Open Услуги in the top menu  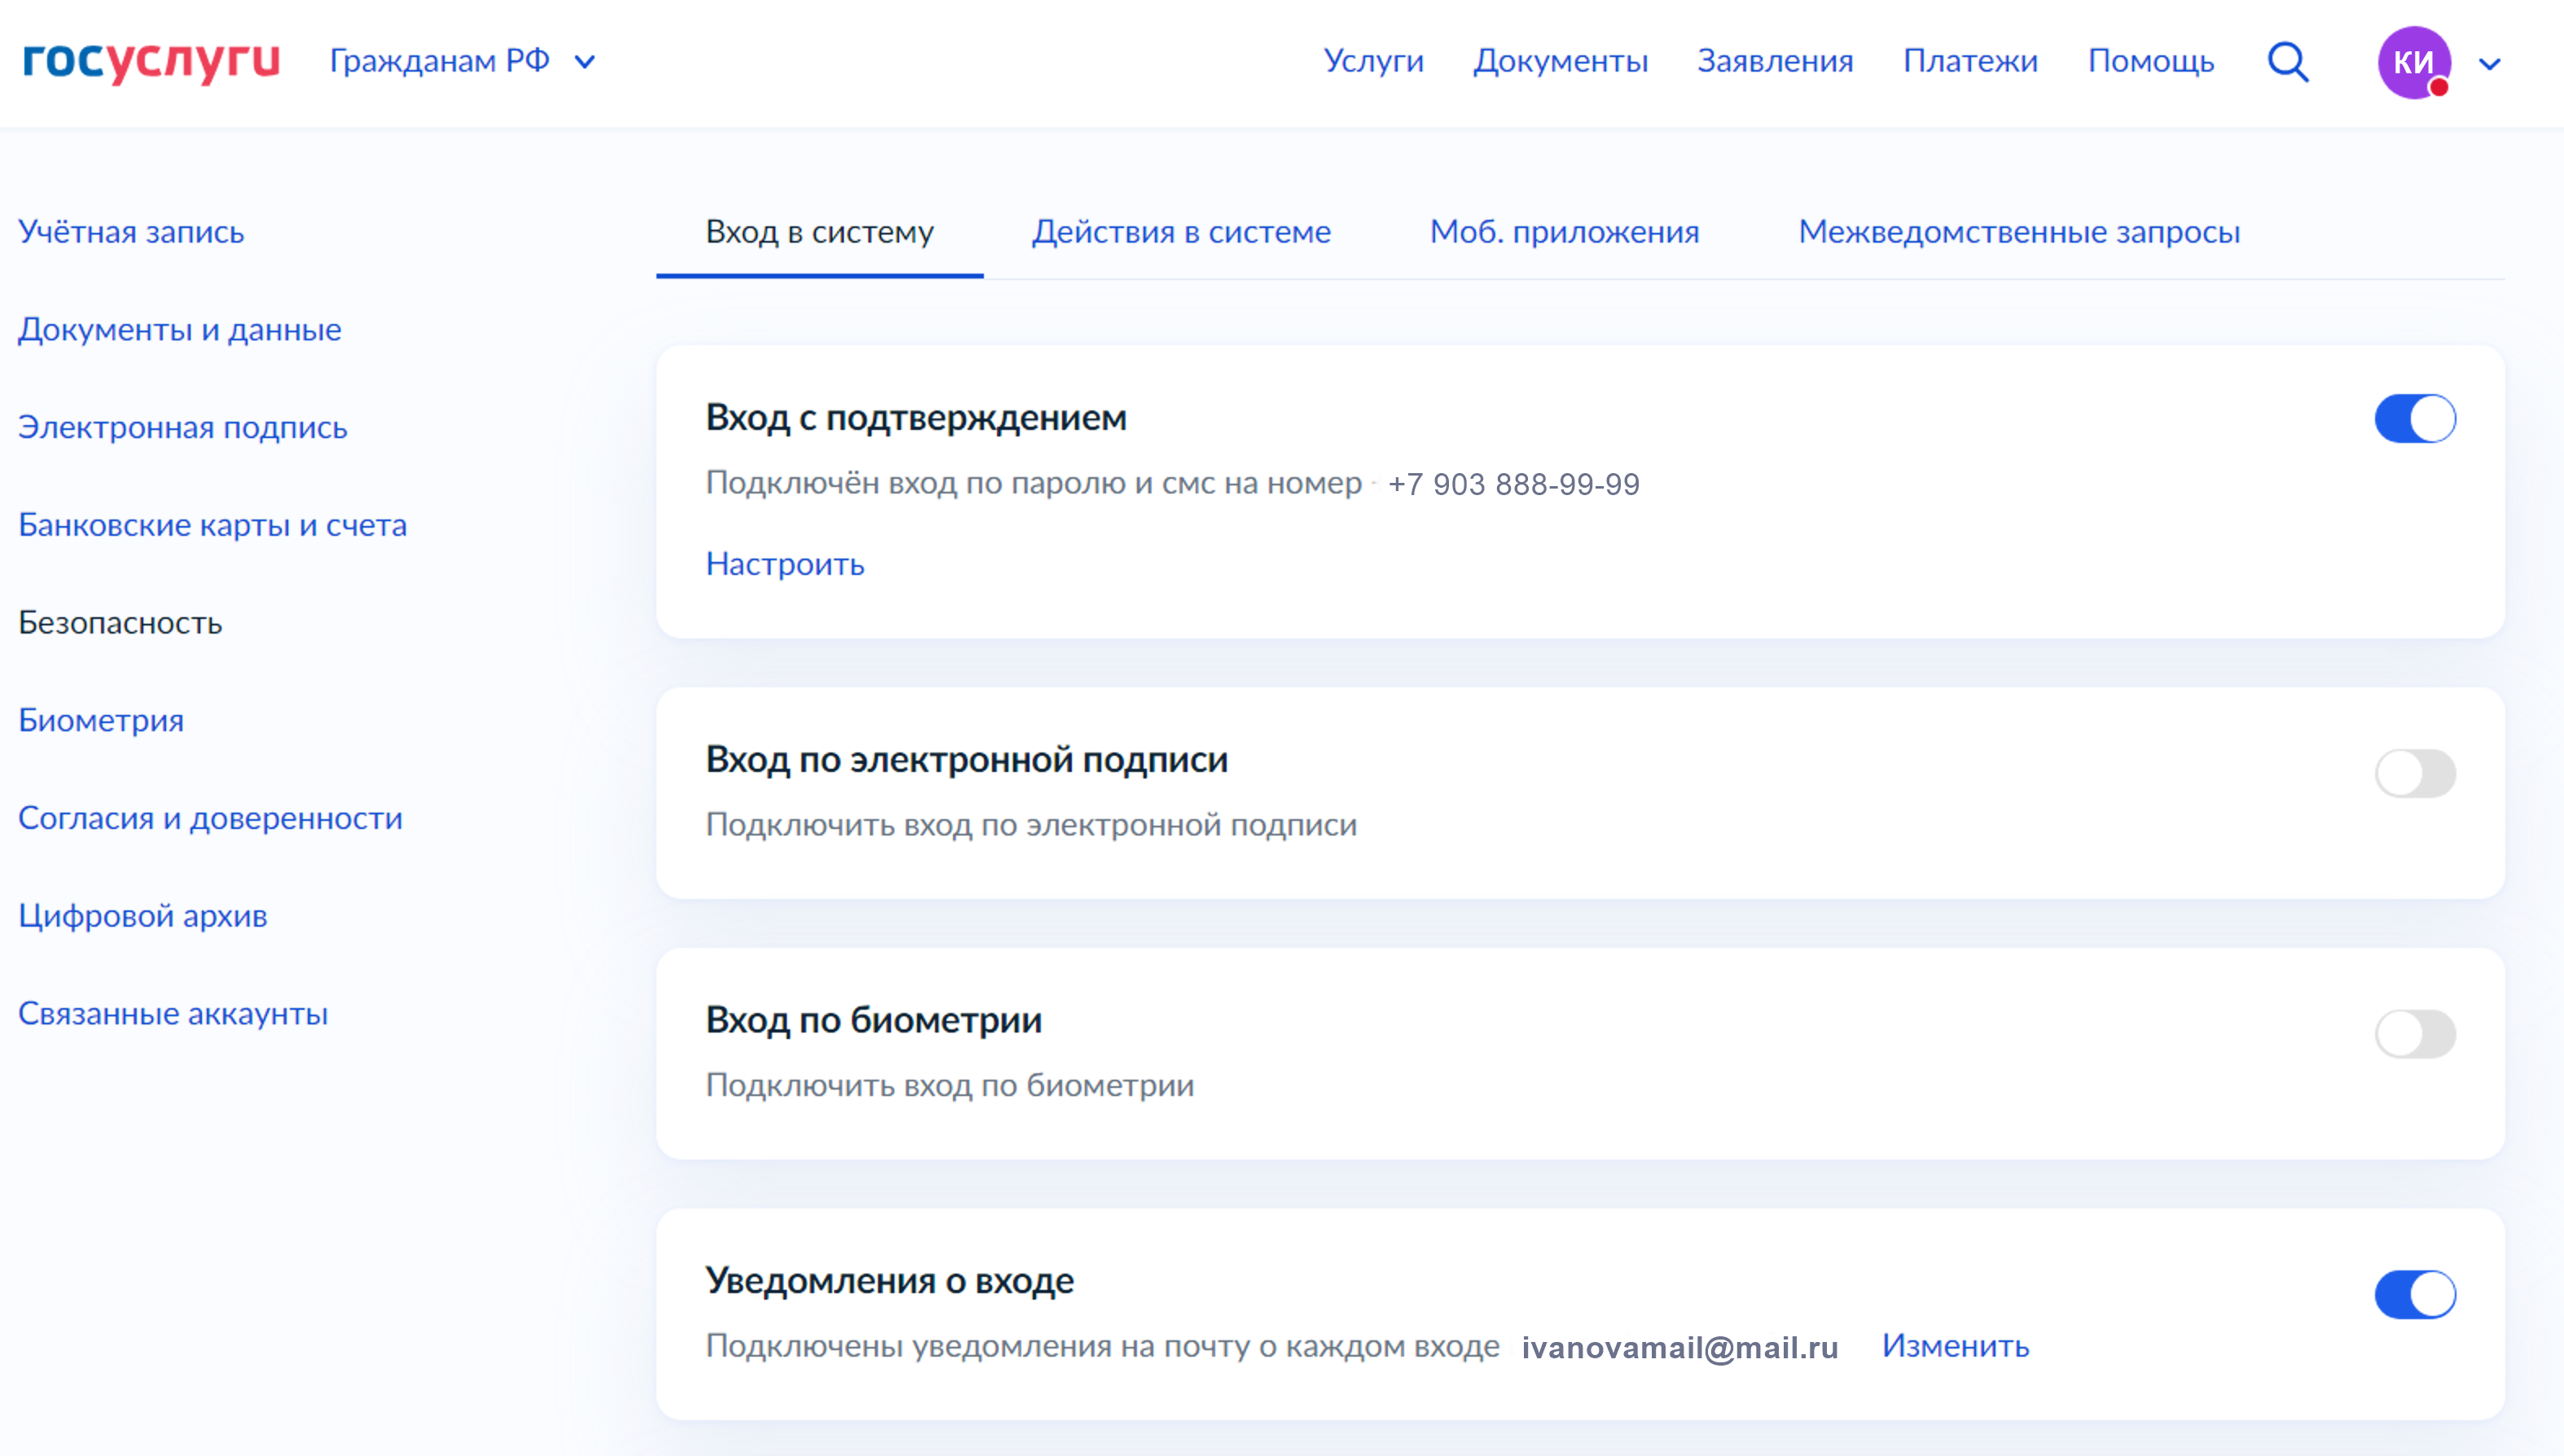point(1373,61)
